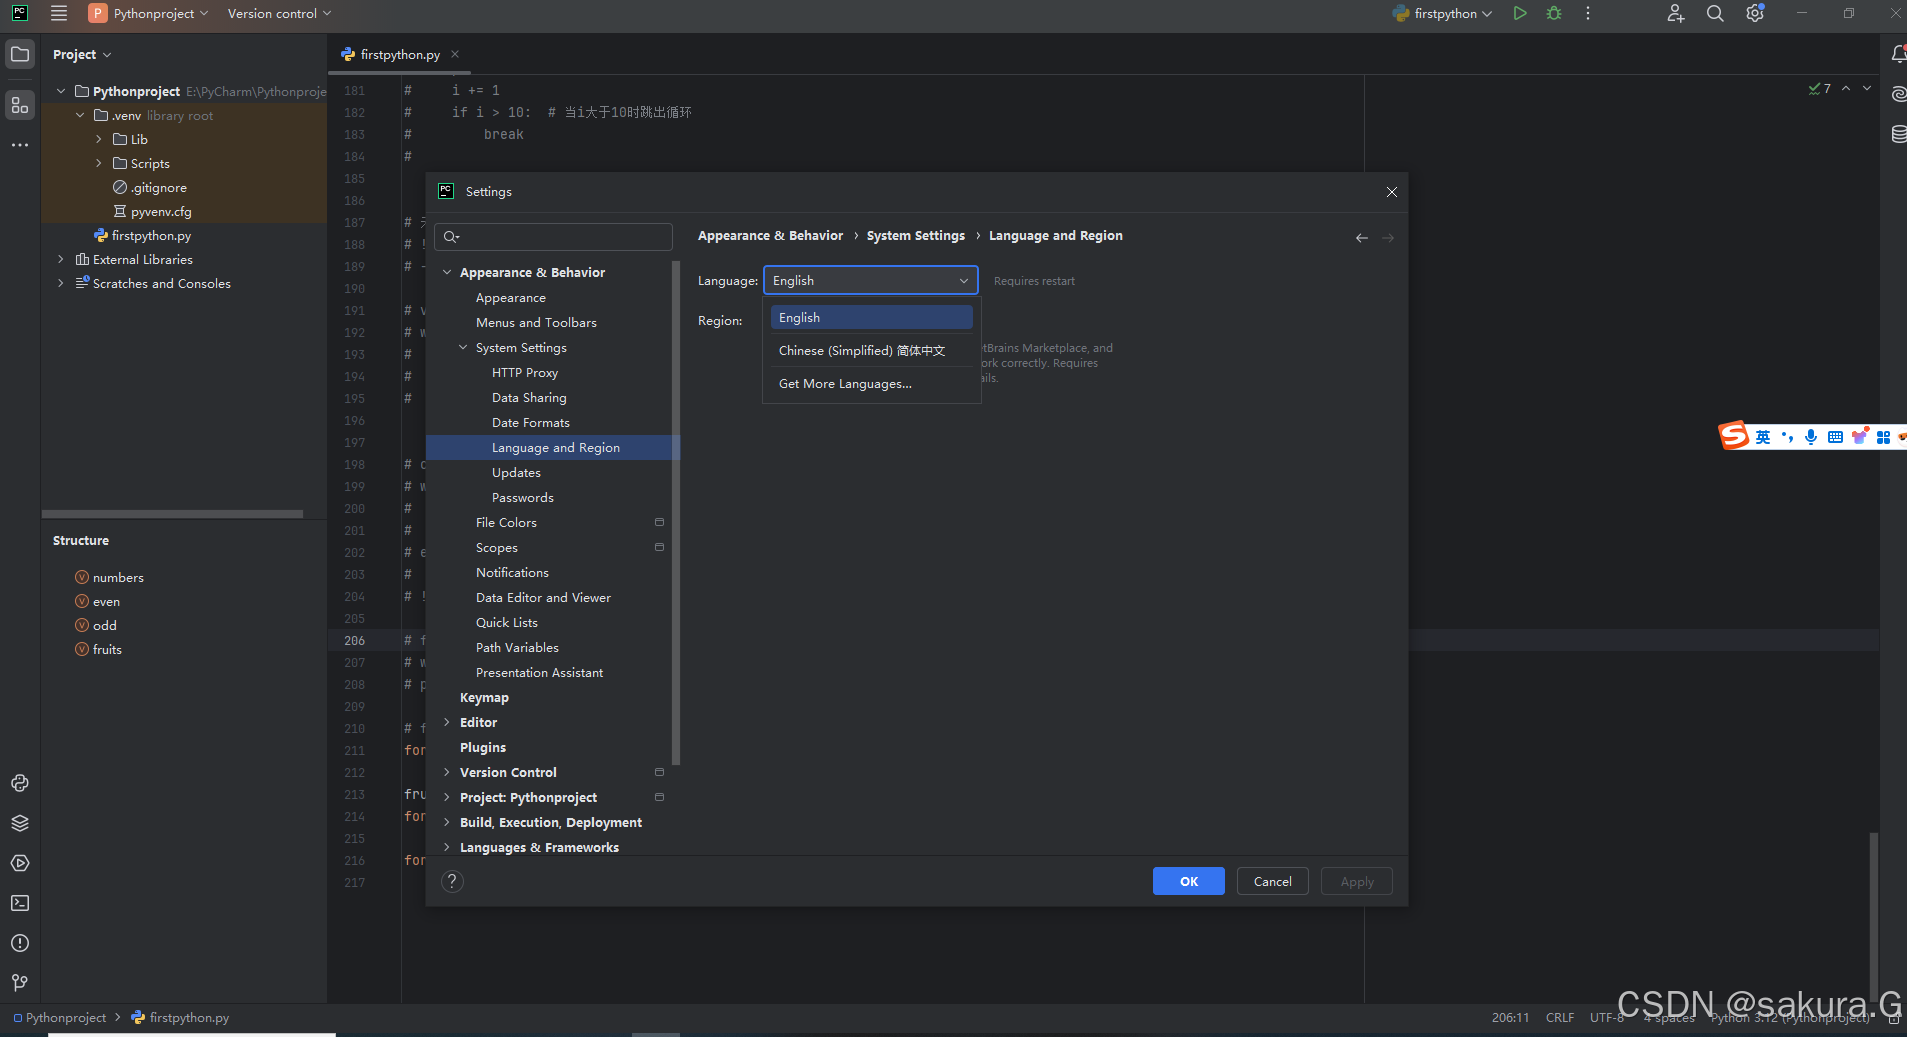The height and width of the screenshot is (1037, 1907).
Task: Collapse the System Settings subtree
Action: click(x=463, y=347)
